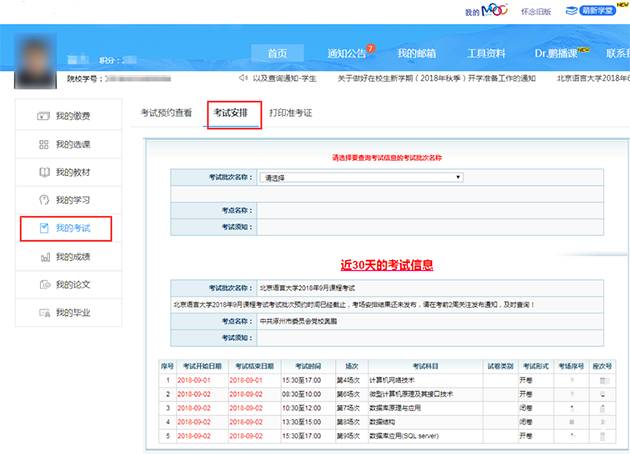Viewport: 630px width, 454px height.
Task: Click the 我的选课 grid icon in sidebar
Action: pyautogui.click(x=43, y=144)
